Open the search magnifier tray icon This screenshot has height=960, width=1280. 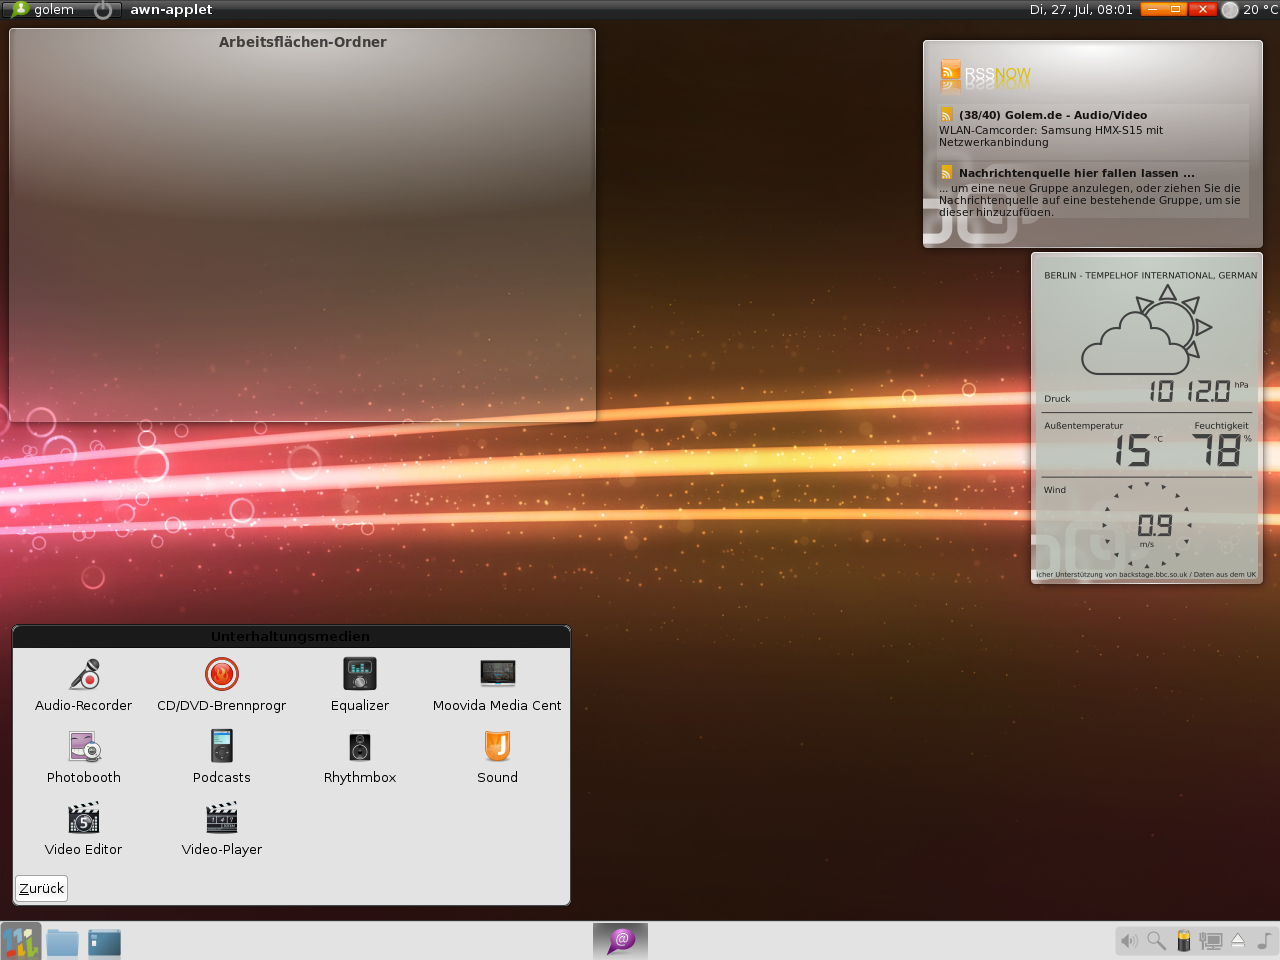pyautogui.click(x=1156, y=941)
